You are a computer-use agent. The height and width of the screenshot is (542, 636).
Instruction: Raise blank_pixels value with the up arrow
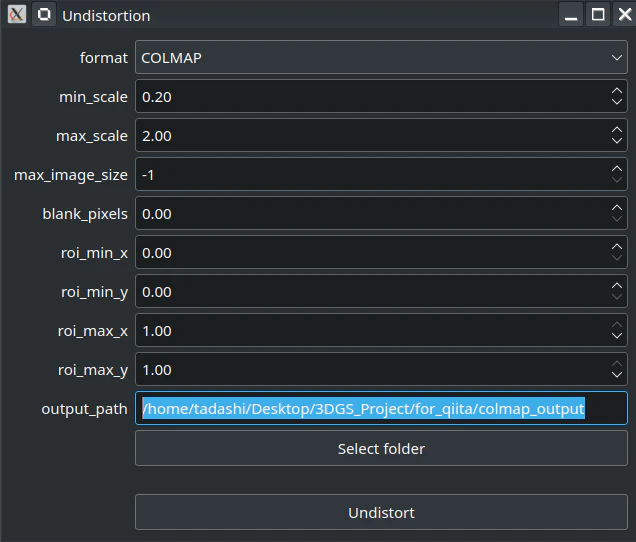click(x=617, y=208)
